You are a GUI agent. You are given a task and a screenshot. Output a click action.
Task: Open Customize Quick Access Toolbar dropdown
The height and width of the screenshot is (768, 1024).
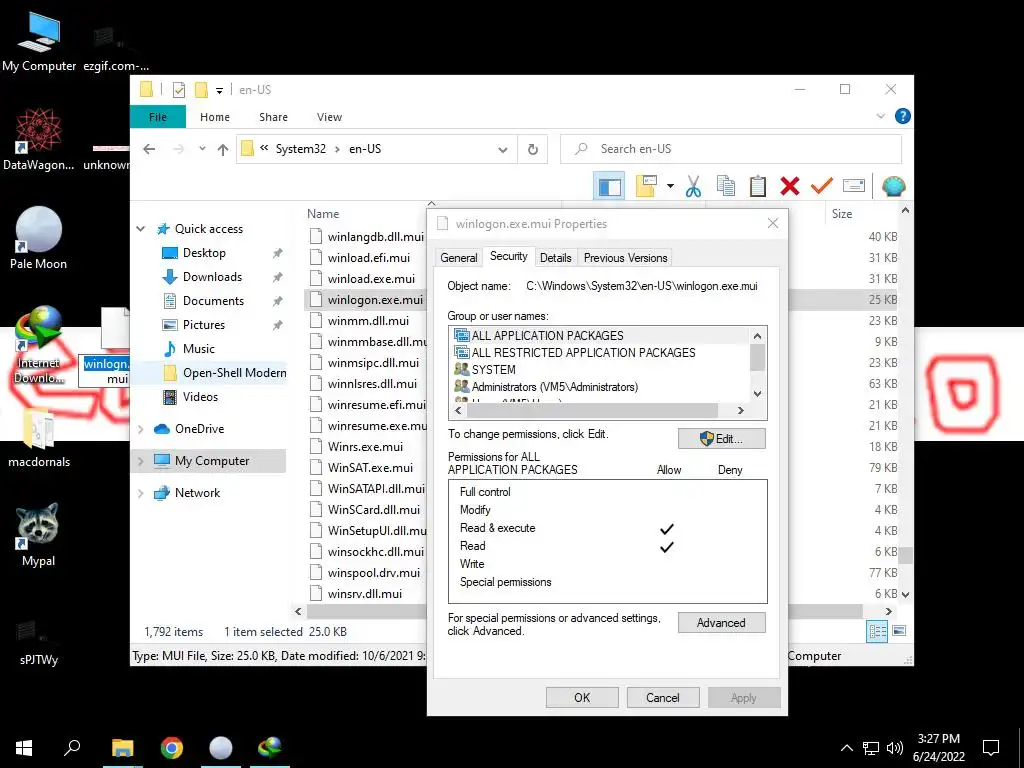pyautogui.click(x=219, y=91)
